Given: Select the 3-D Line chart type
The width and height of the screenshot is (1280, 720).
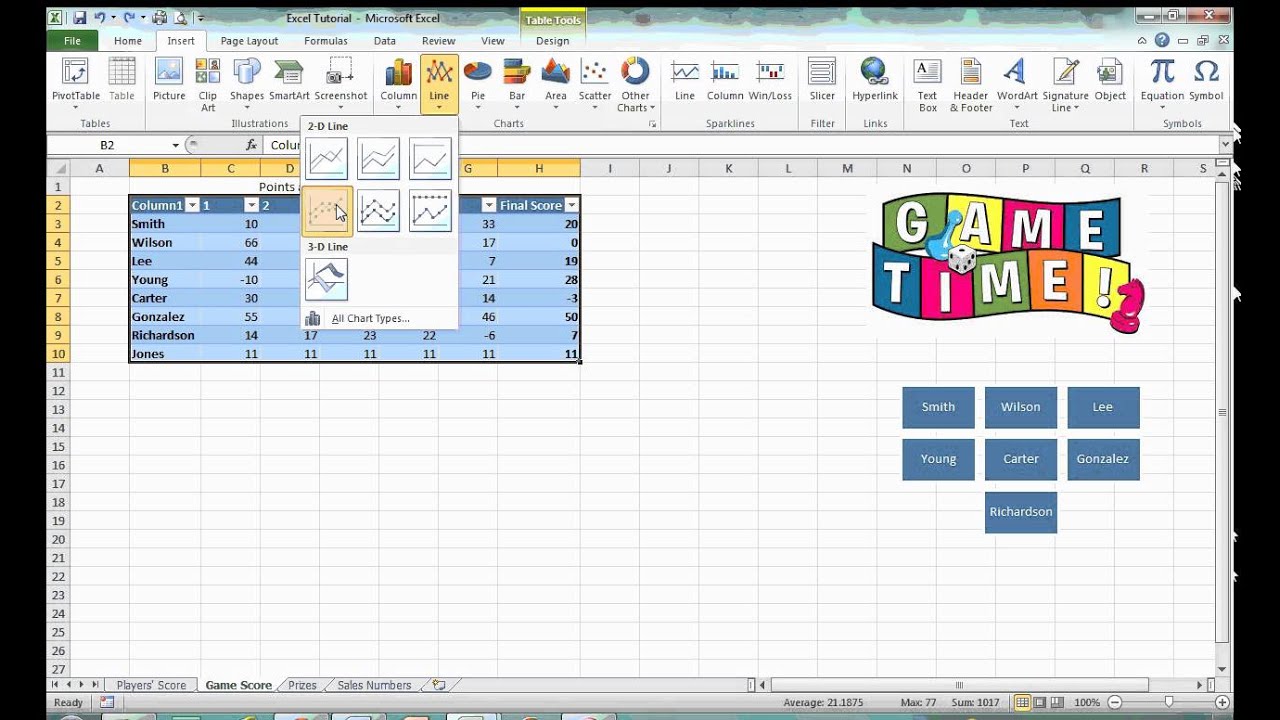Looking at the screenshot, I should (327, 279).
